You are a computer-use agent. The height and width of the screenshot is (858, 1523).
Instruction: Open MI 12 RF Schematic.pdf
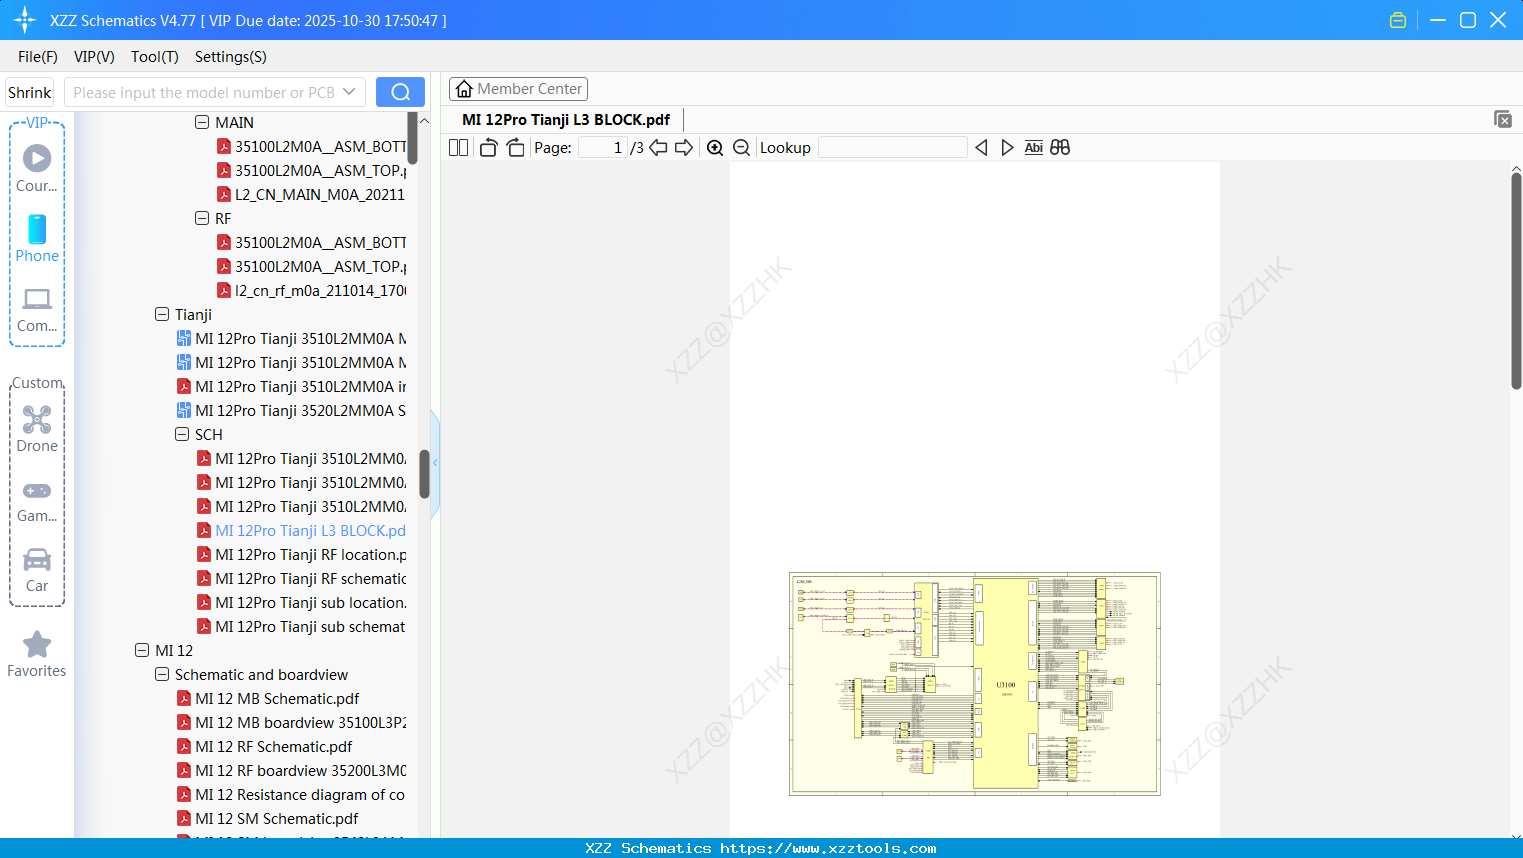pyautogui.click(x=265, y=746)
